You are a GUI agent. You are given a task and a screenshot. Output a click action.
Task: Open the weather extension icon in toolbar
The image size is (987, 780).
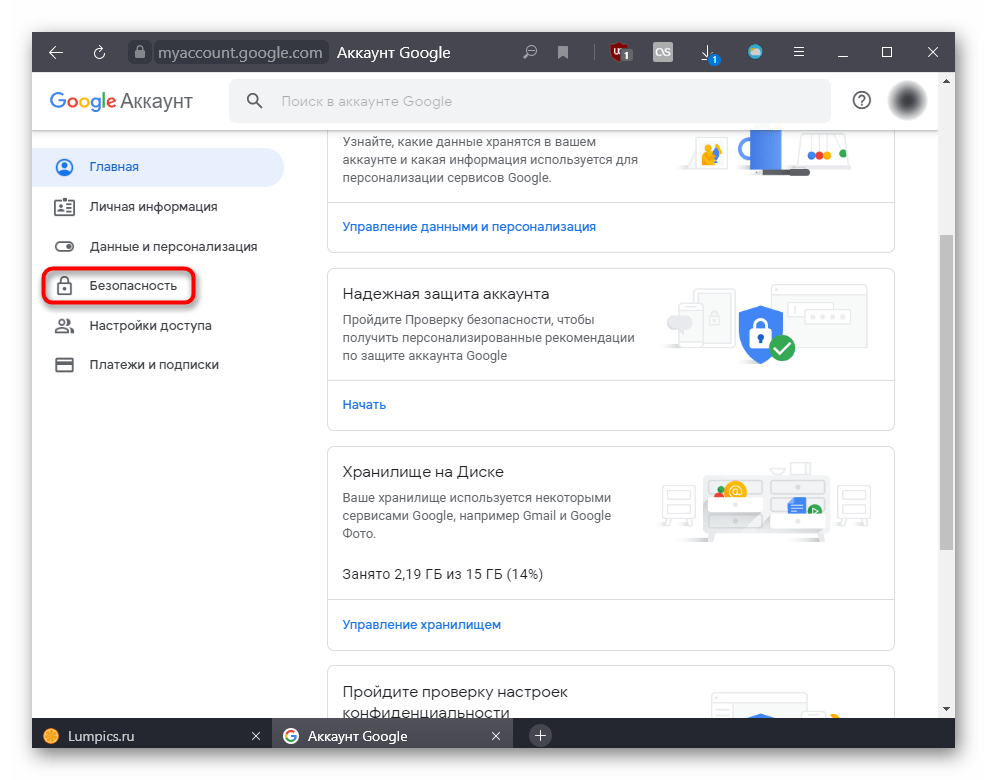[755, 53]
